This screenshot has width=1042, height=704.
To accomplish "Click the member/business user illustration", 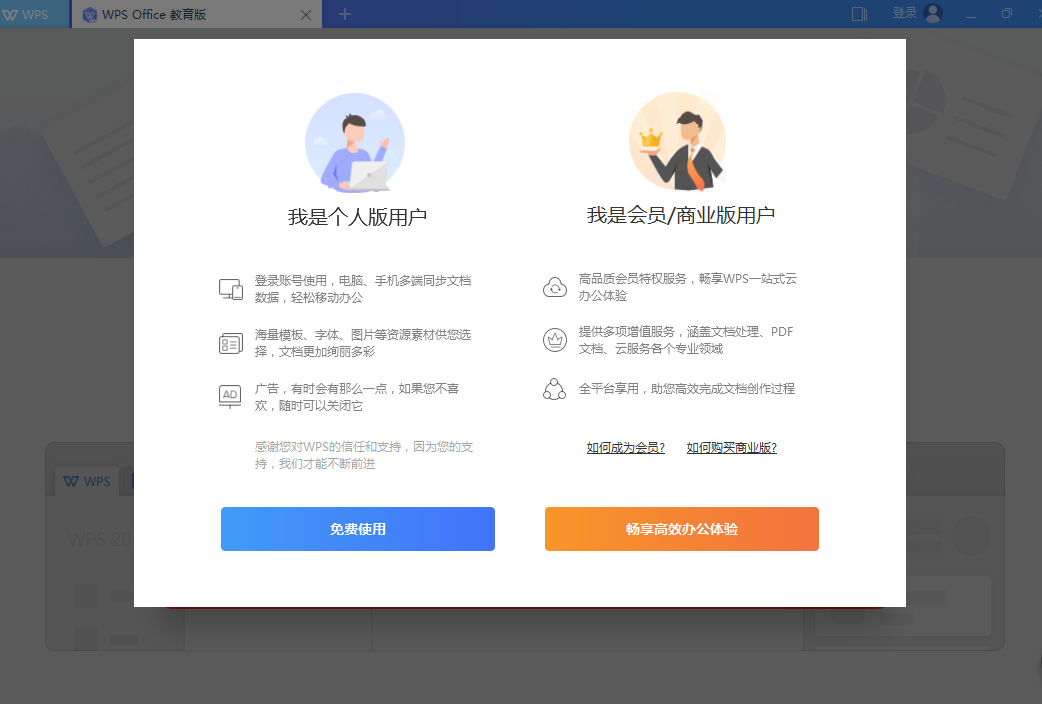I will pyautogui.click(x=678, y=142).
